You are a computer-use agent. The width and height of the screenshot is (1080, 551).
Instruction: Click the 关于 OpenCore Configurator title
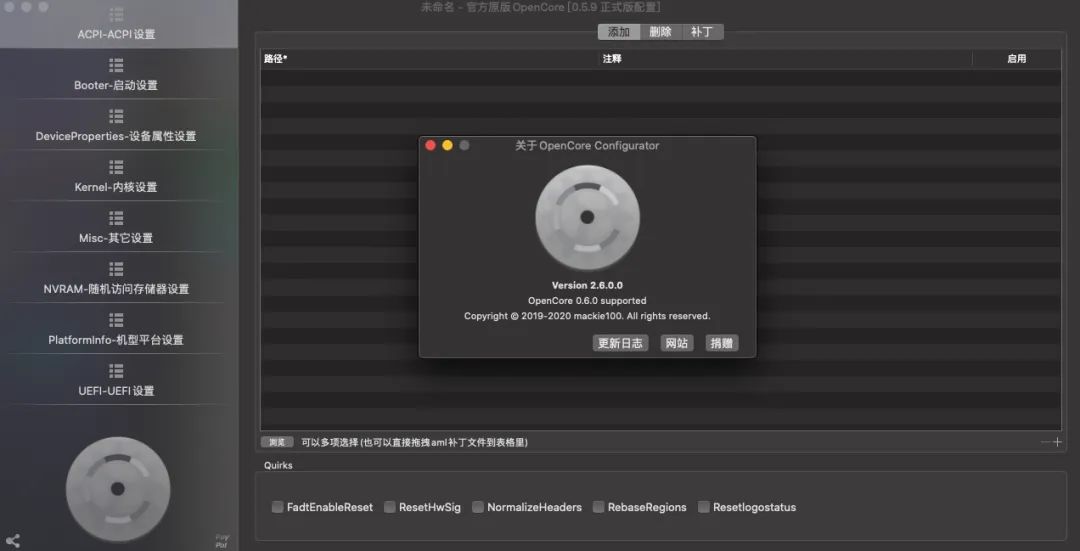click(x=587, y=145)
